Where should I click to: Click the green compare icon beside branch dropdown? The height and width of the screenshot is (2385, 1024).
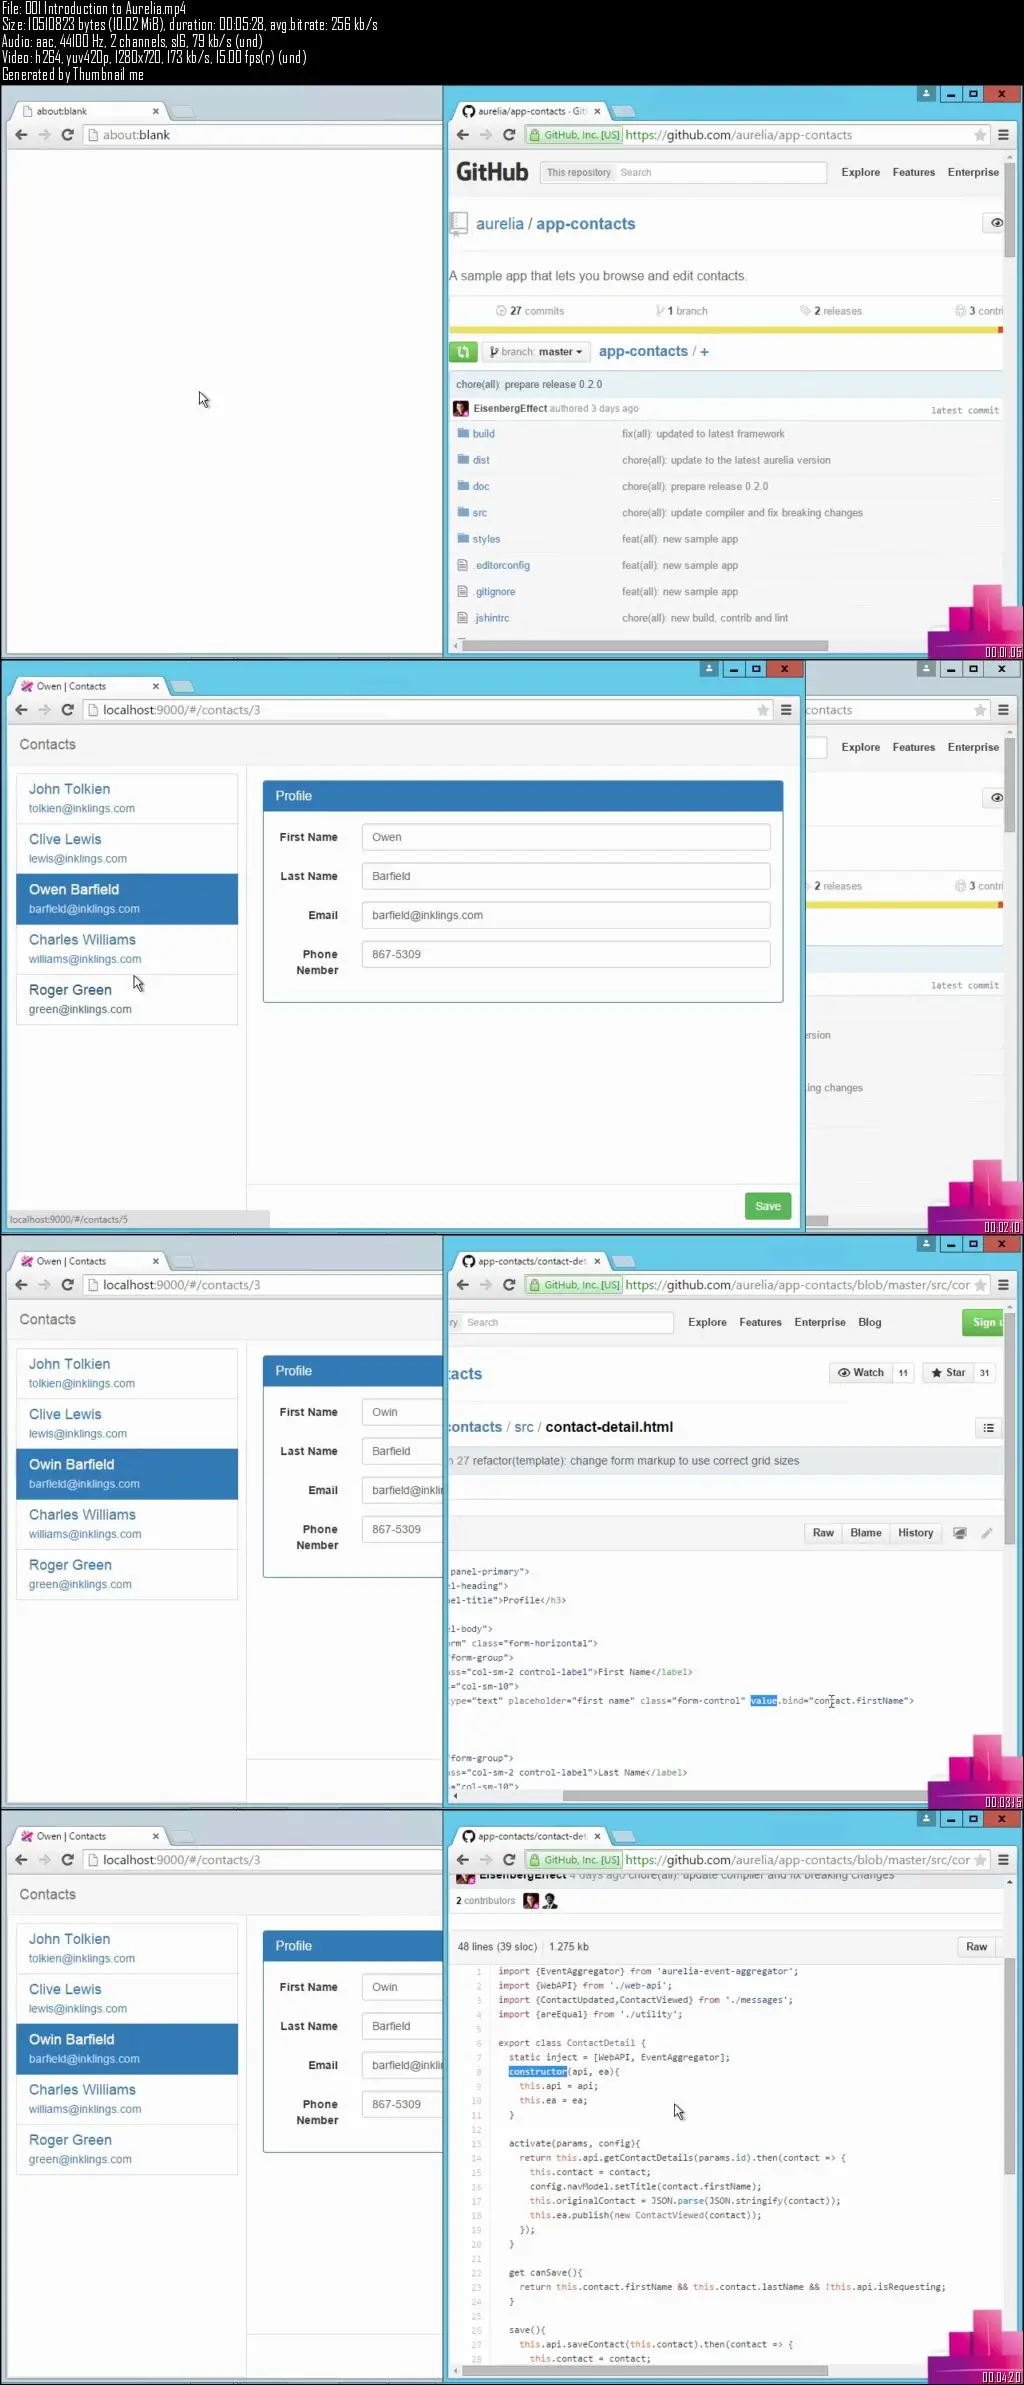463,352
